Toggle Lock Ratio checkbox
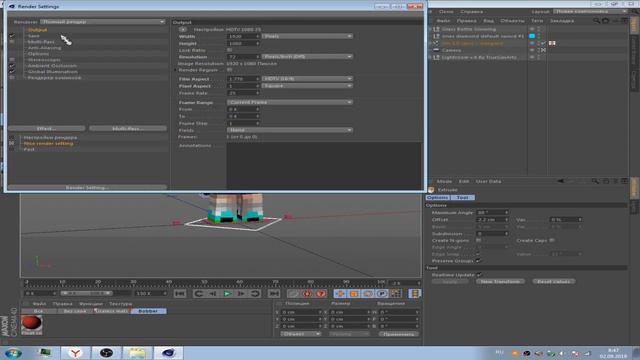Image resolution: width=640 pixels, height=360 pixels. click(x=229, y=50)
